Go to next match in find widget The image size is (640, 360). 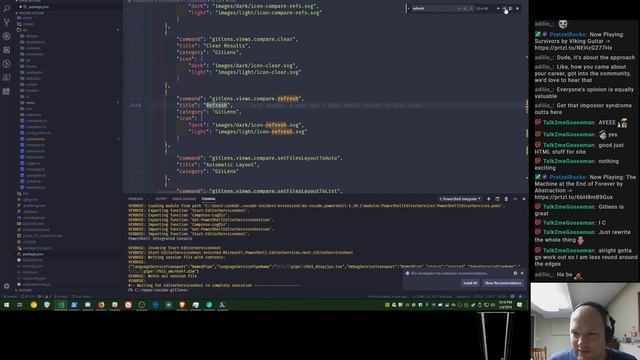pyautogui.click(x=504, y=9)
